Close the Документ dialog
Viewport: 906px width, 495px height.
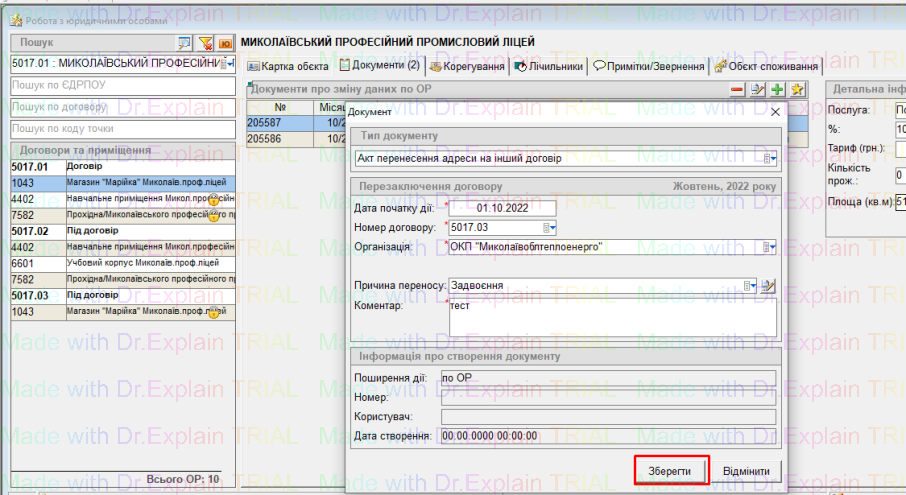tap(775, 111)
